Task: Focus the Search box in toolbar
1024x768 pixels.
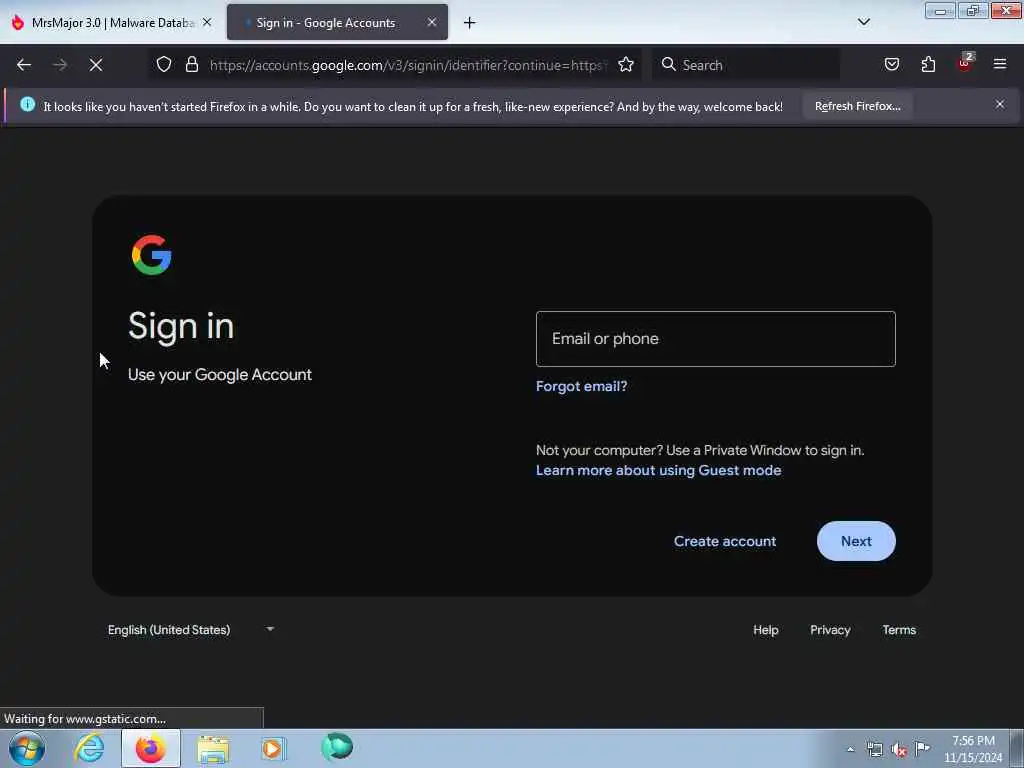Action: 746,65
